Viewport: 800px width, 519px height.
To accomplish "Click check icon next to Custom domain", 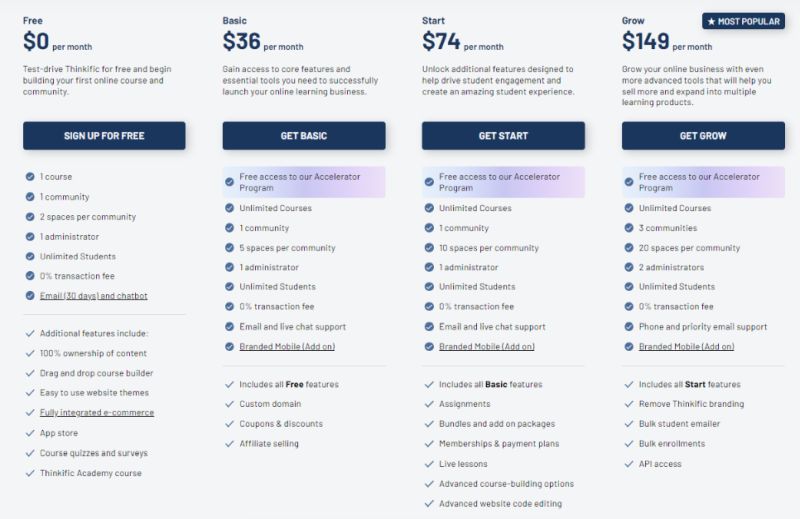I will (x=230, y=404).
